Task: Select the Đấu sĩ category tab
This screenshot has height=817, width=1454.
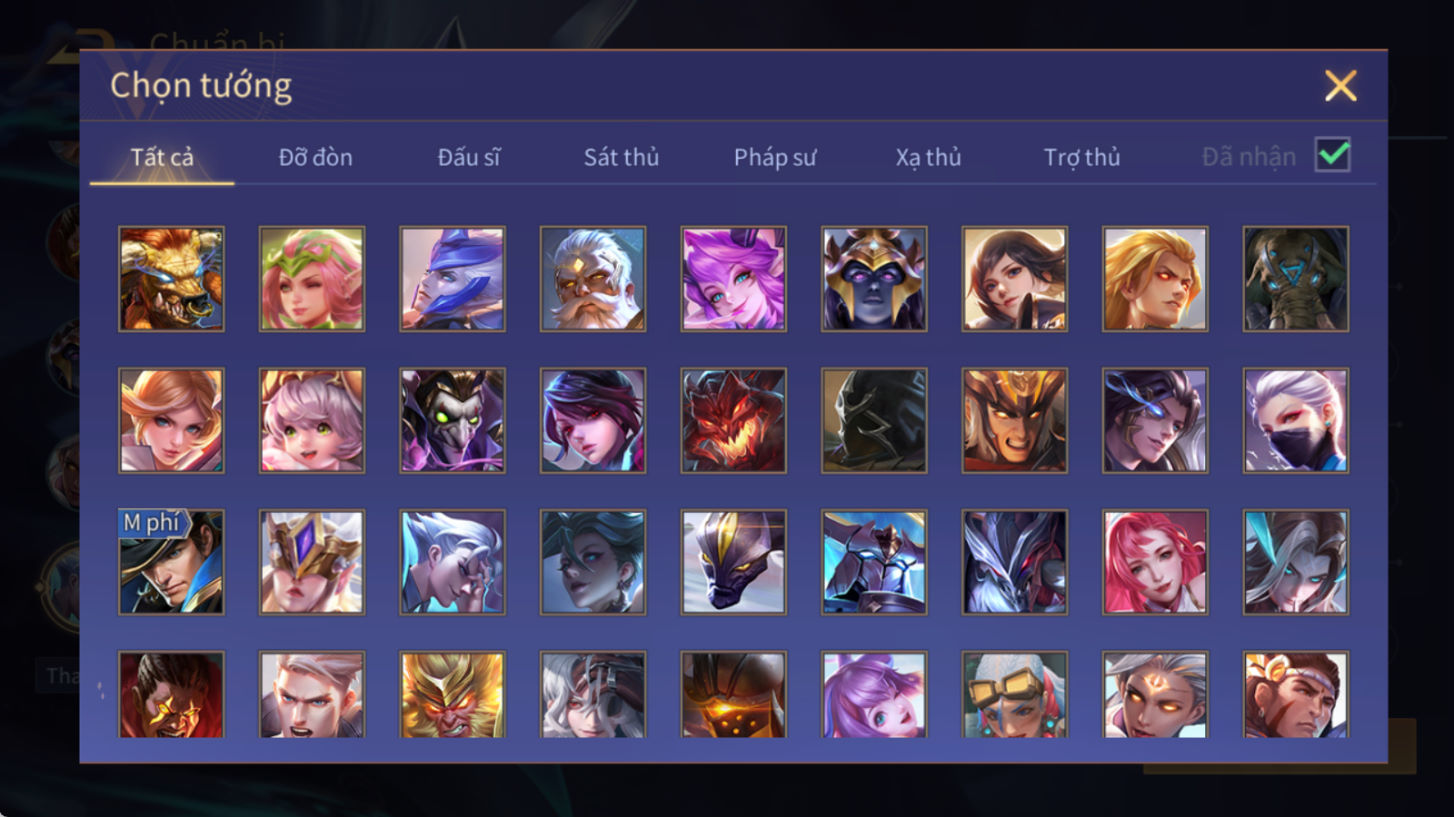Action: pyautogui.click(x=469, y=157)
